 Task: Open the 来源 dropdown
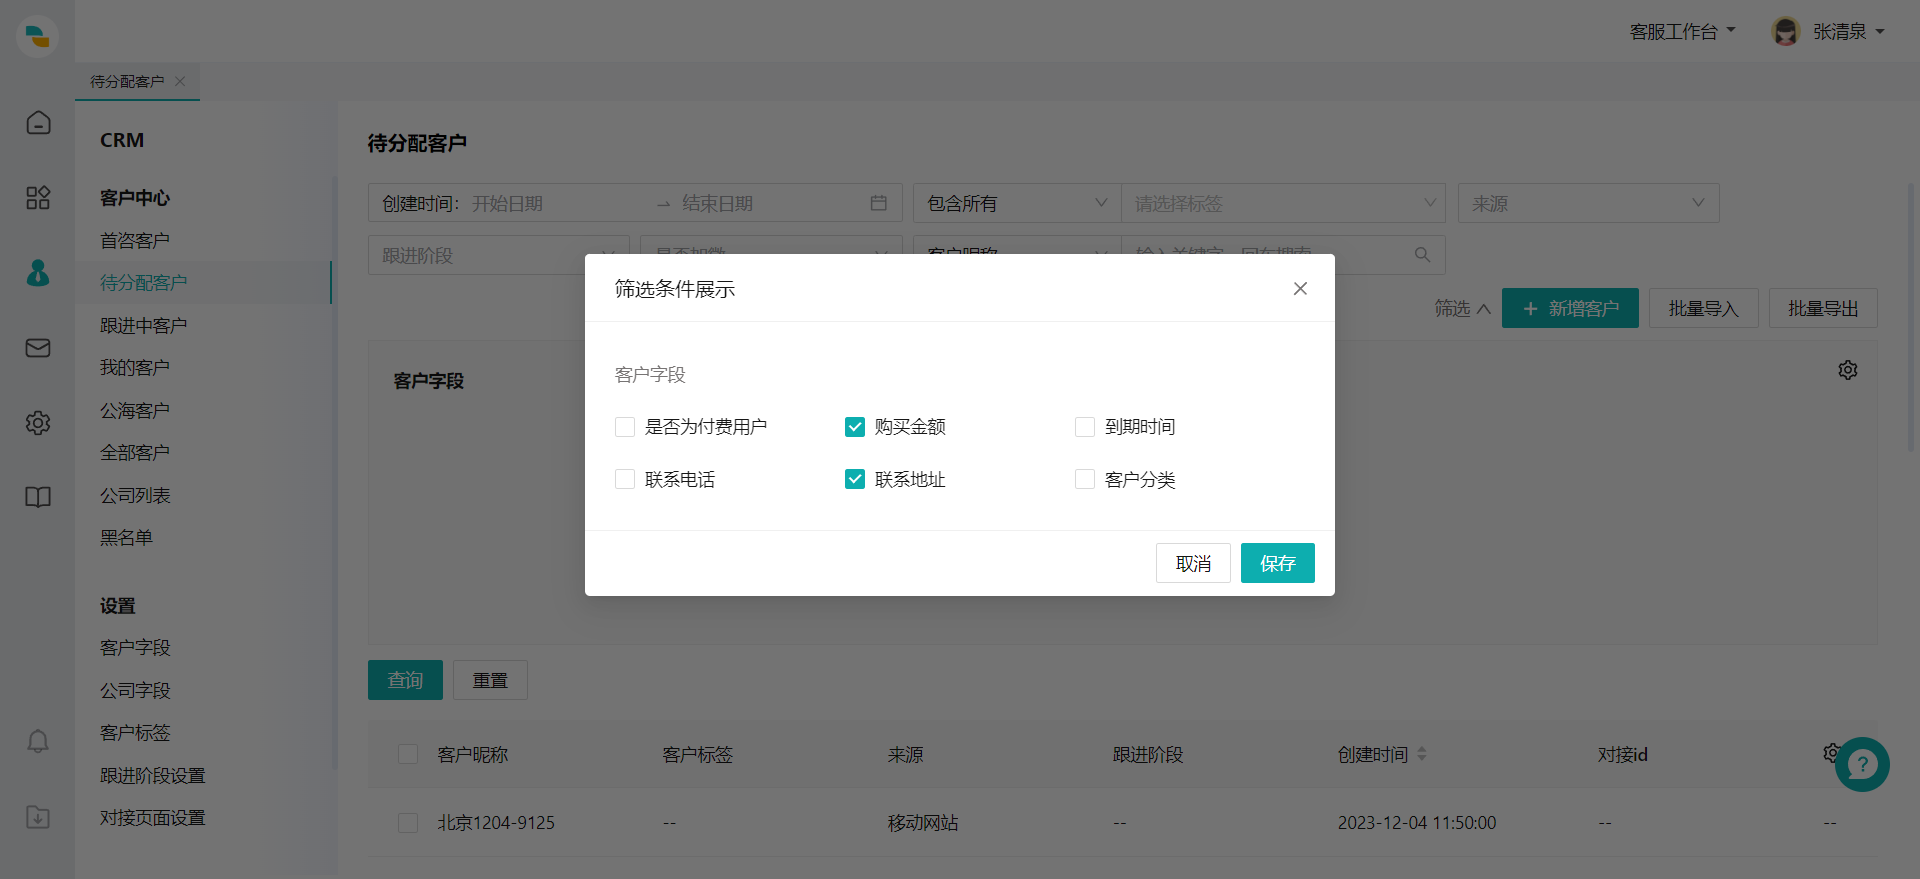[1589, 203]
